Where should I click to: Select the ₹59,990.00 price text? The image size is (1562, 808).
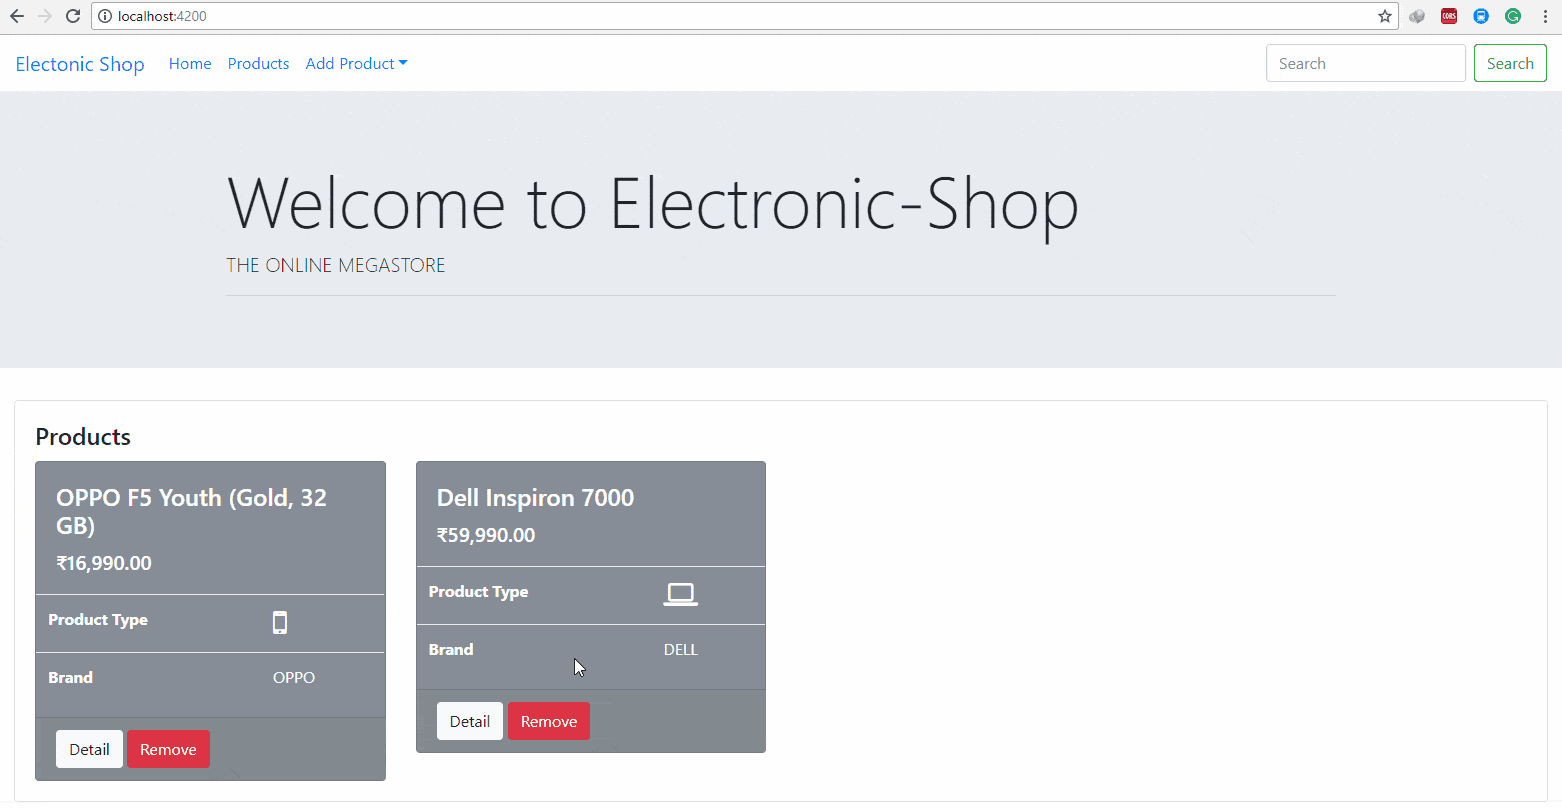(x=486, y=535)
